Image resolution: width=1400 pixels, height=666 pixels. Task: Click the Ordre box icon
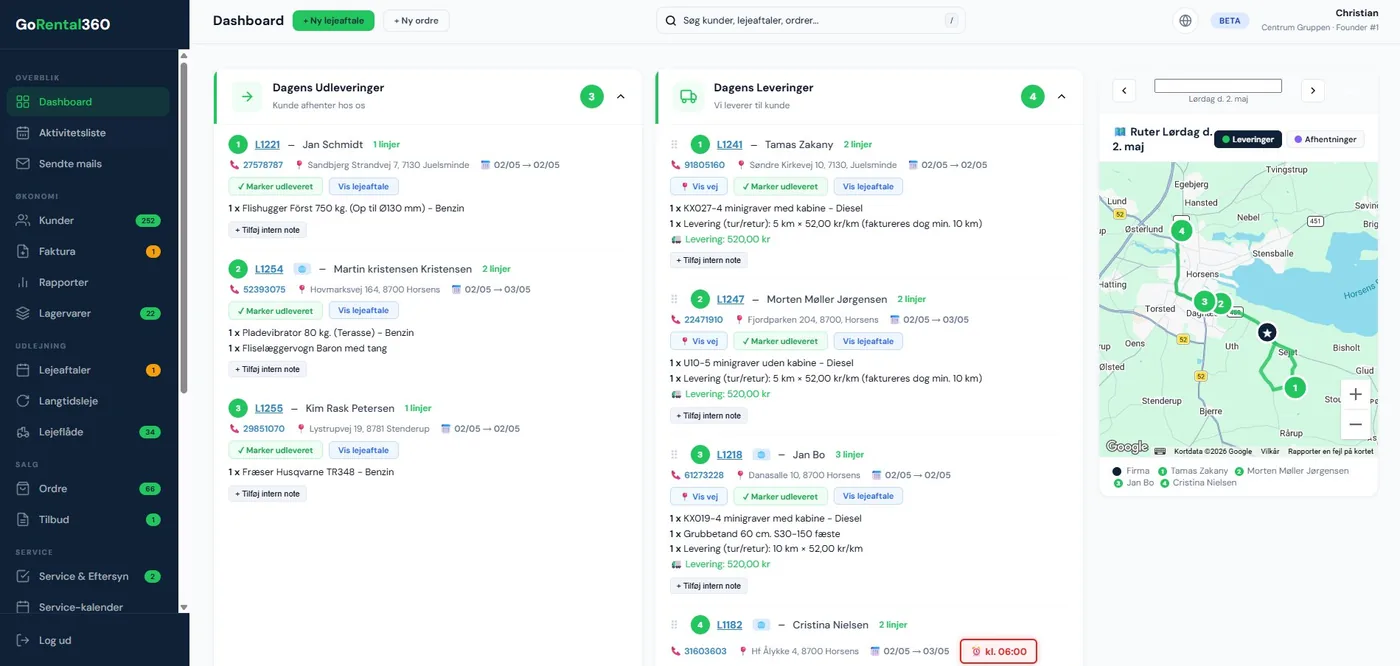pyautogui.click(x=23, y=489)
